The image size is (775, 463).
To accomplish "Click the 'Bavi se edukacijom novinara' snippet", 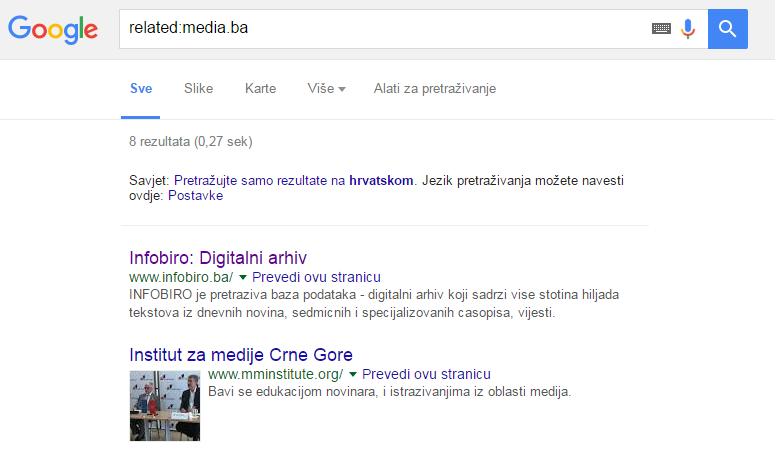I will (x=389, y=392).
